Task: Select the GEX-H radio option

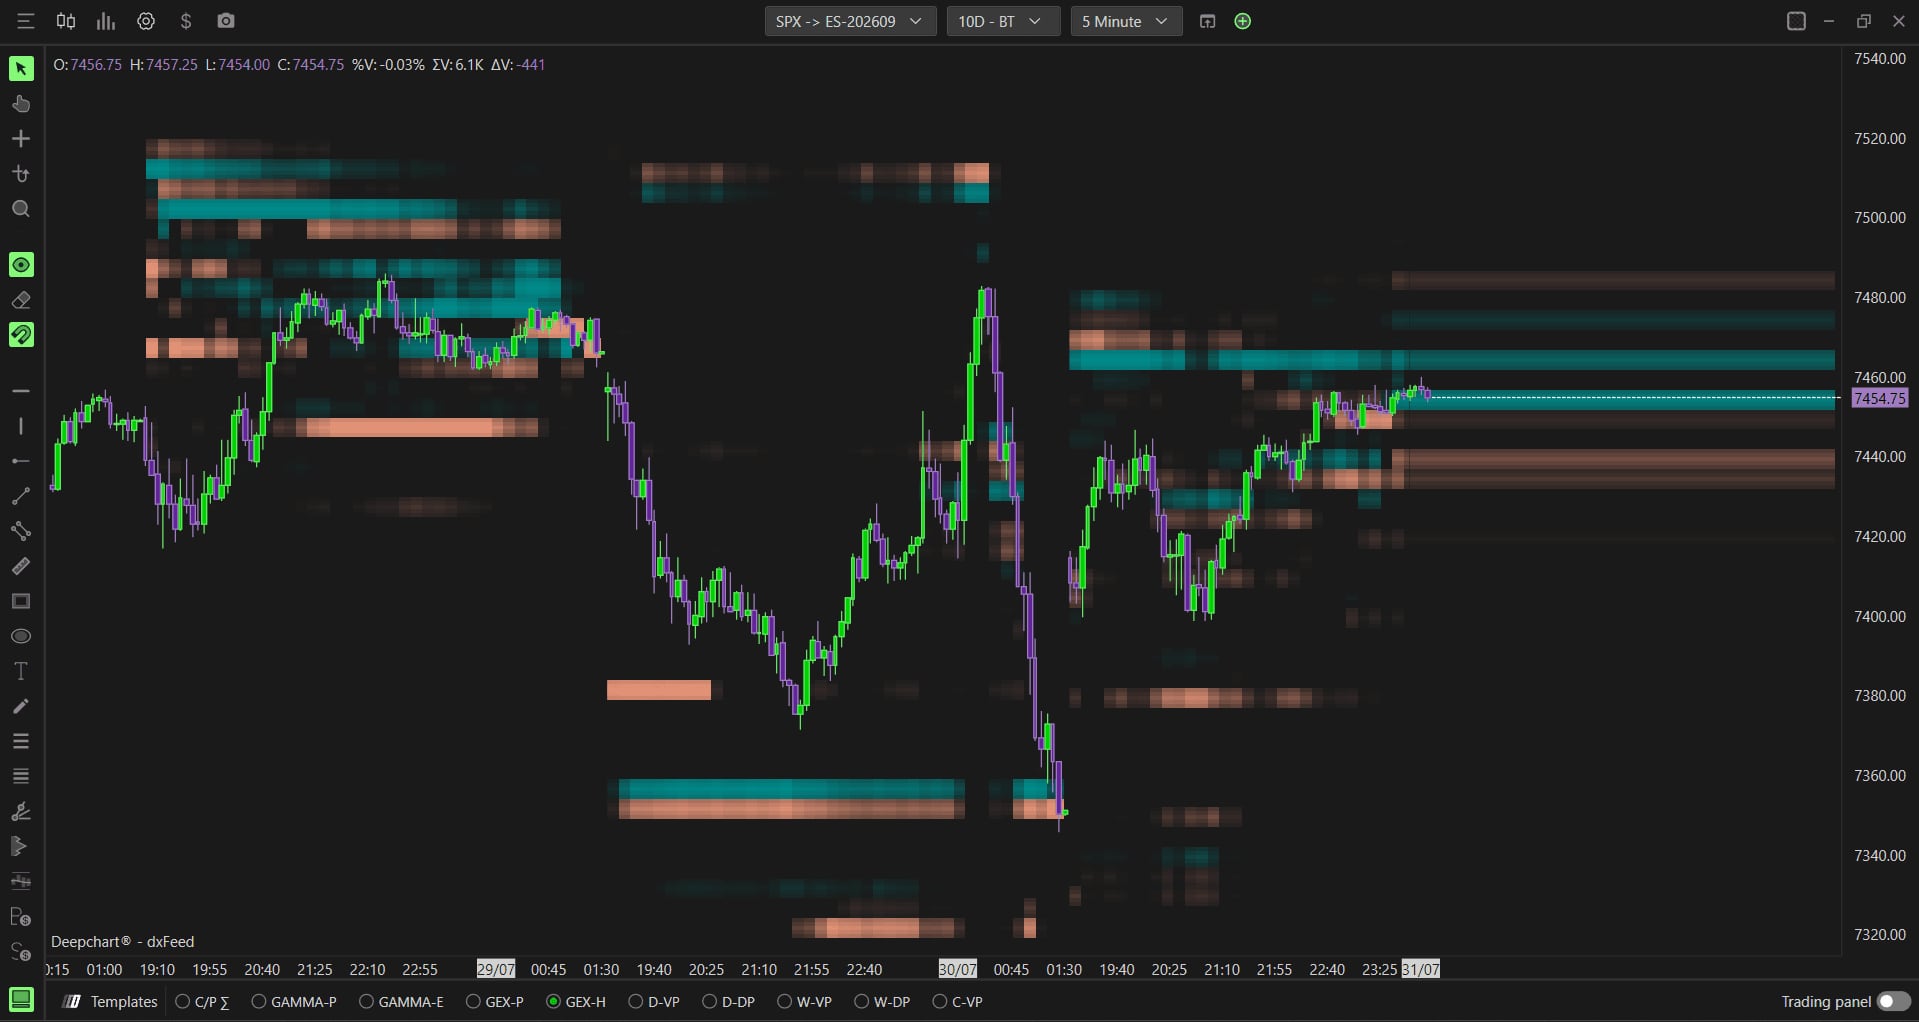Action: click(x=576, y=1001)
